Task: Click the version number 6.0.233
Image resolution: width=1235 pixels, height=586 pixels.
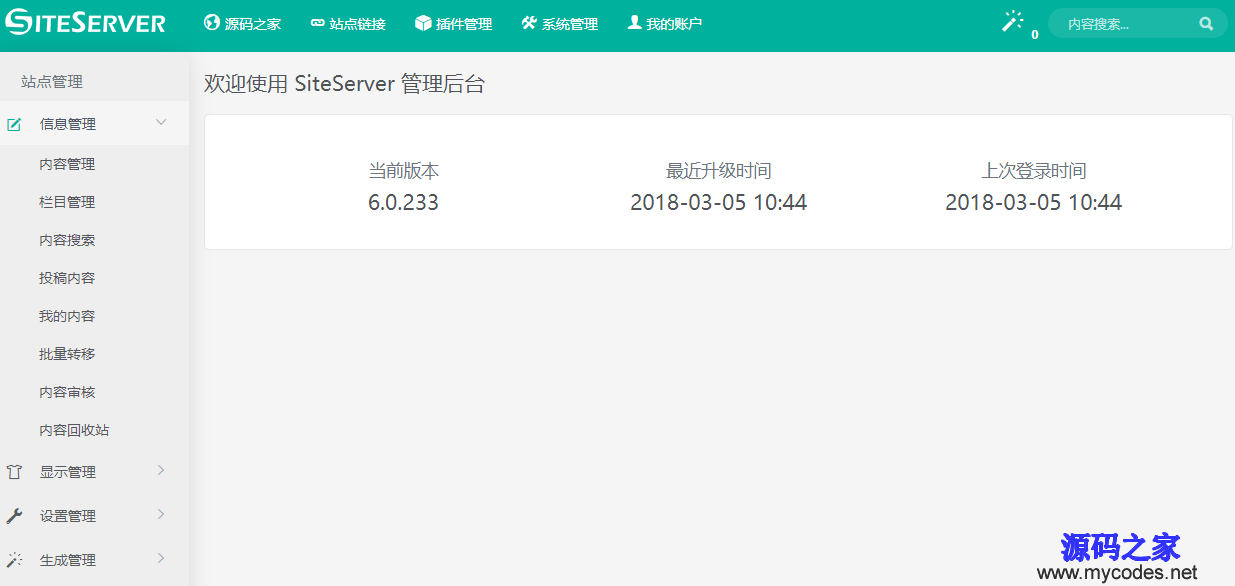Action: tap(404, 202)
